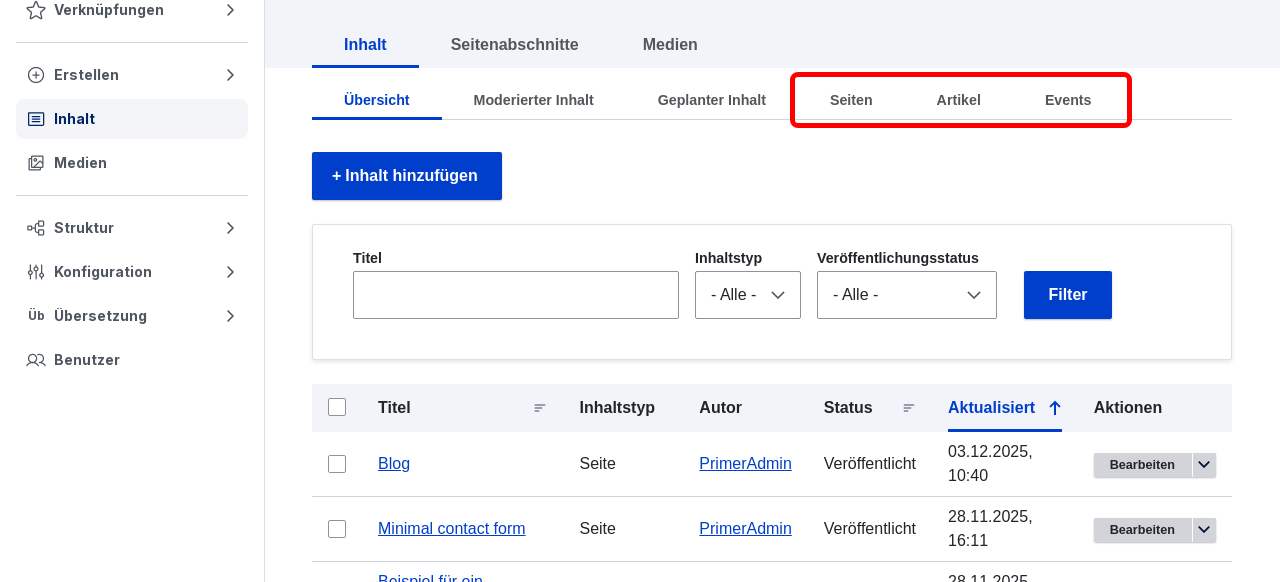The width and height of the screenshot is (1280, 582).
Task: Click the Konfiguration sliders icon
Action: (36, 272)
